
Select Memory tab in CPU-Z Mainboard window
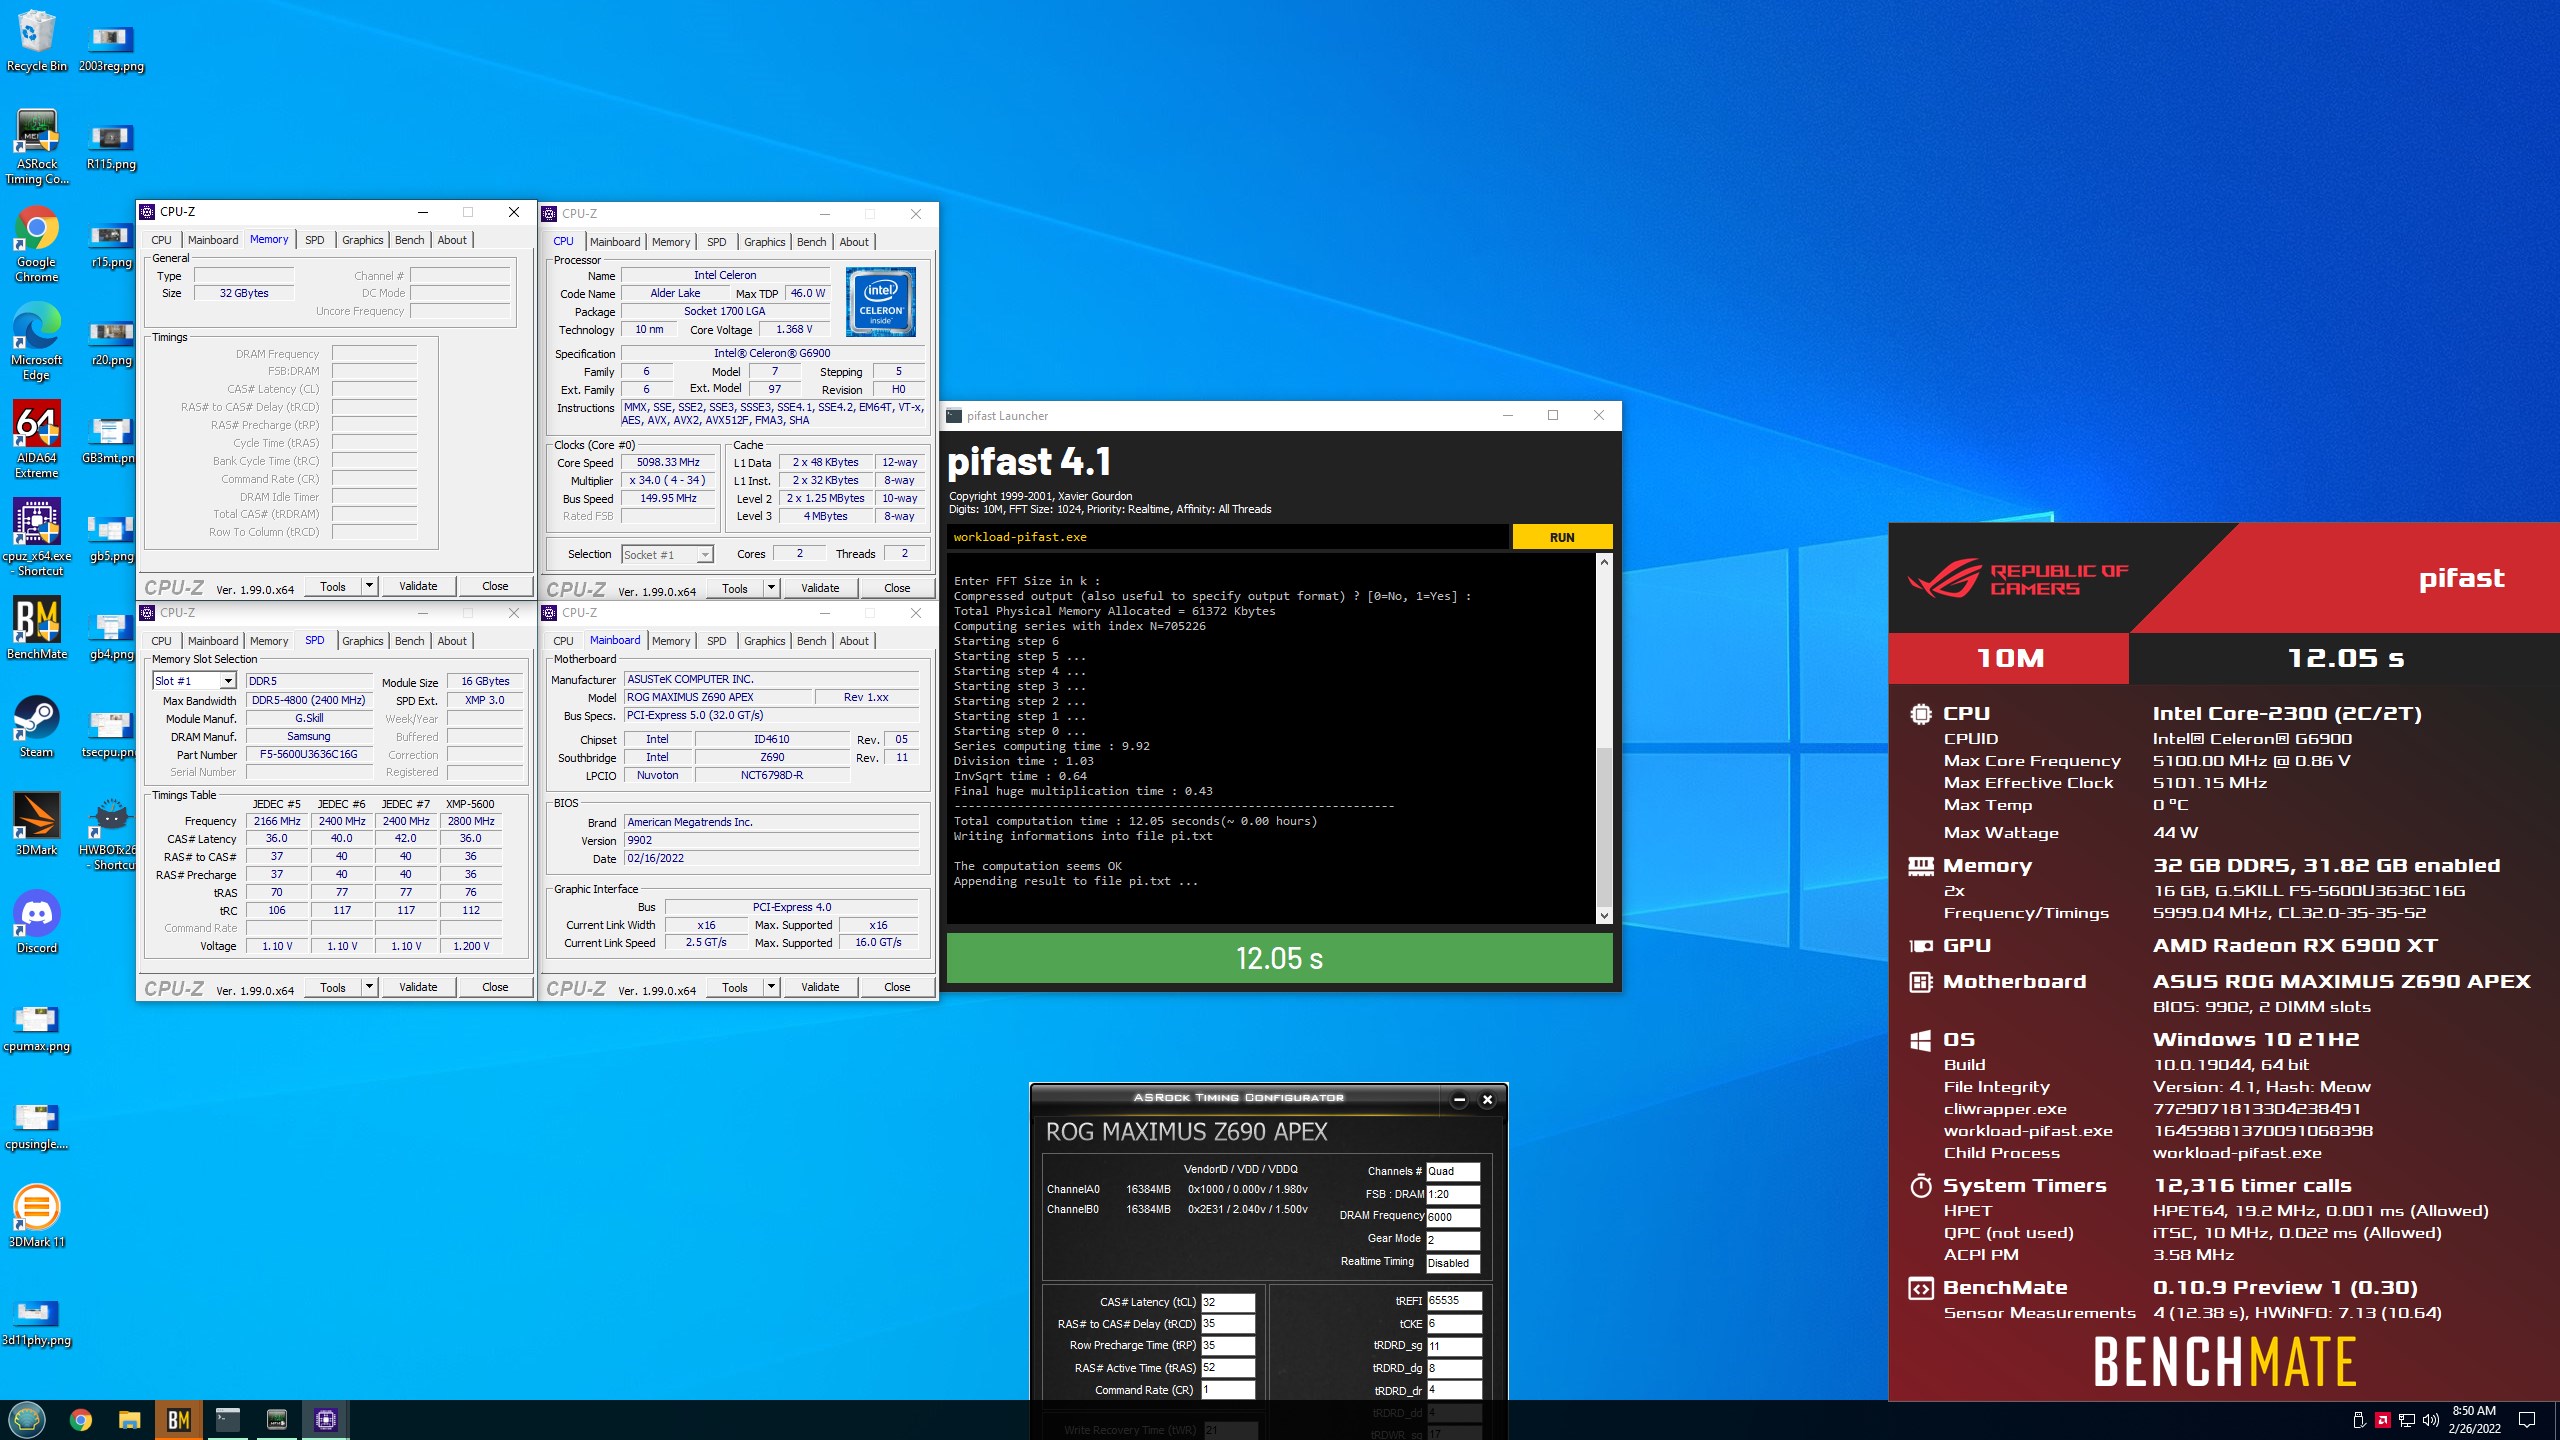tap(670, 641)
